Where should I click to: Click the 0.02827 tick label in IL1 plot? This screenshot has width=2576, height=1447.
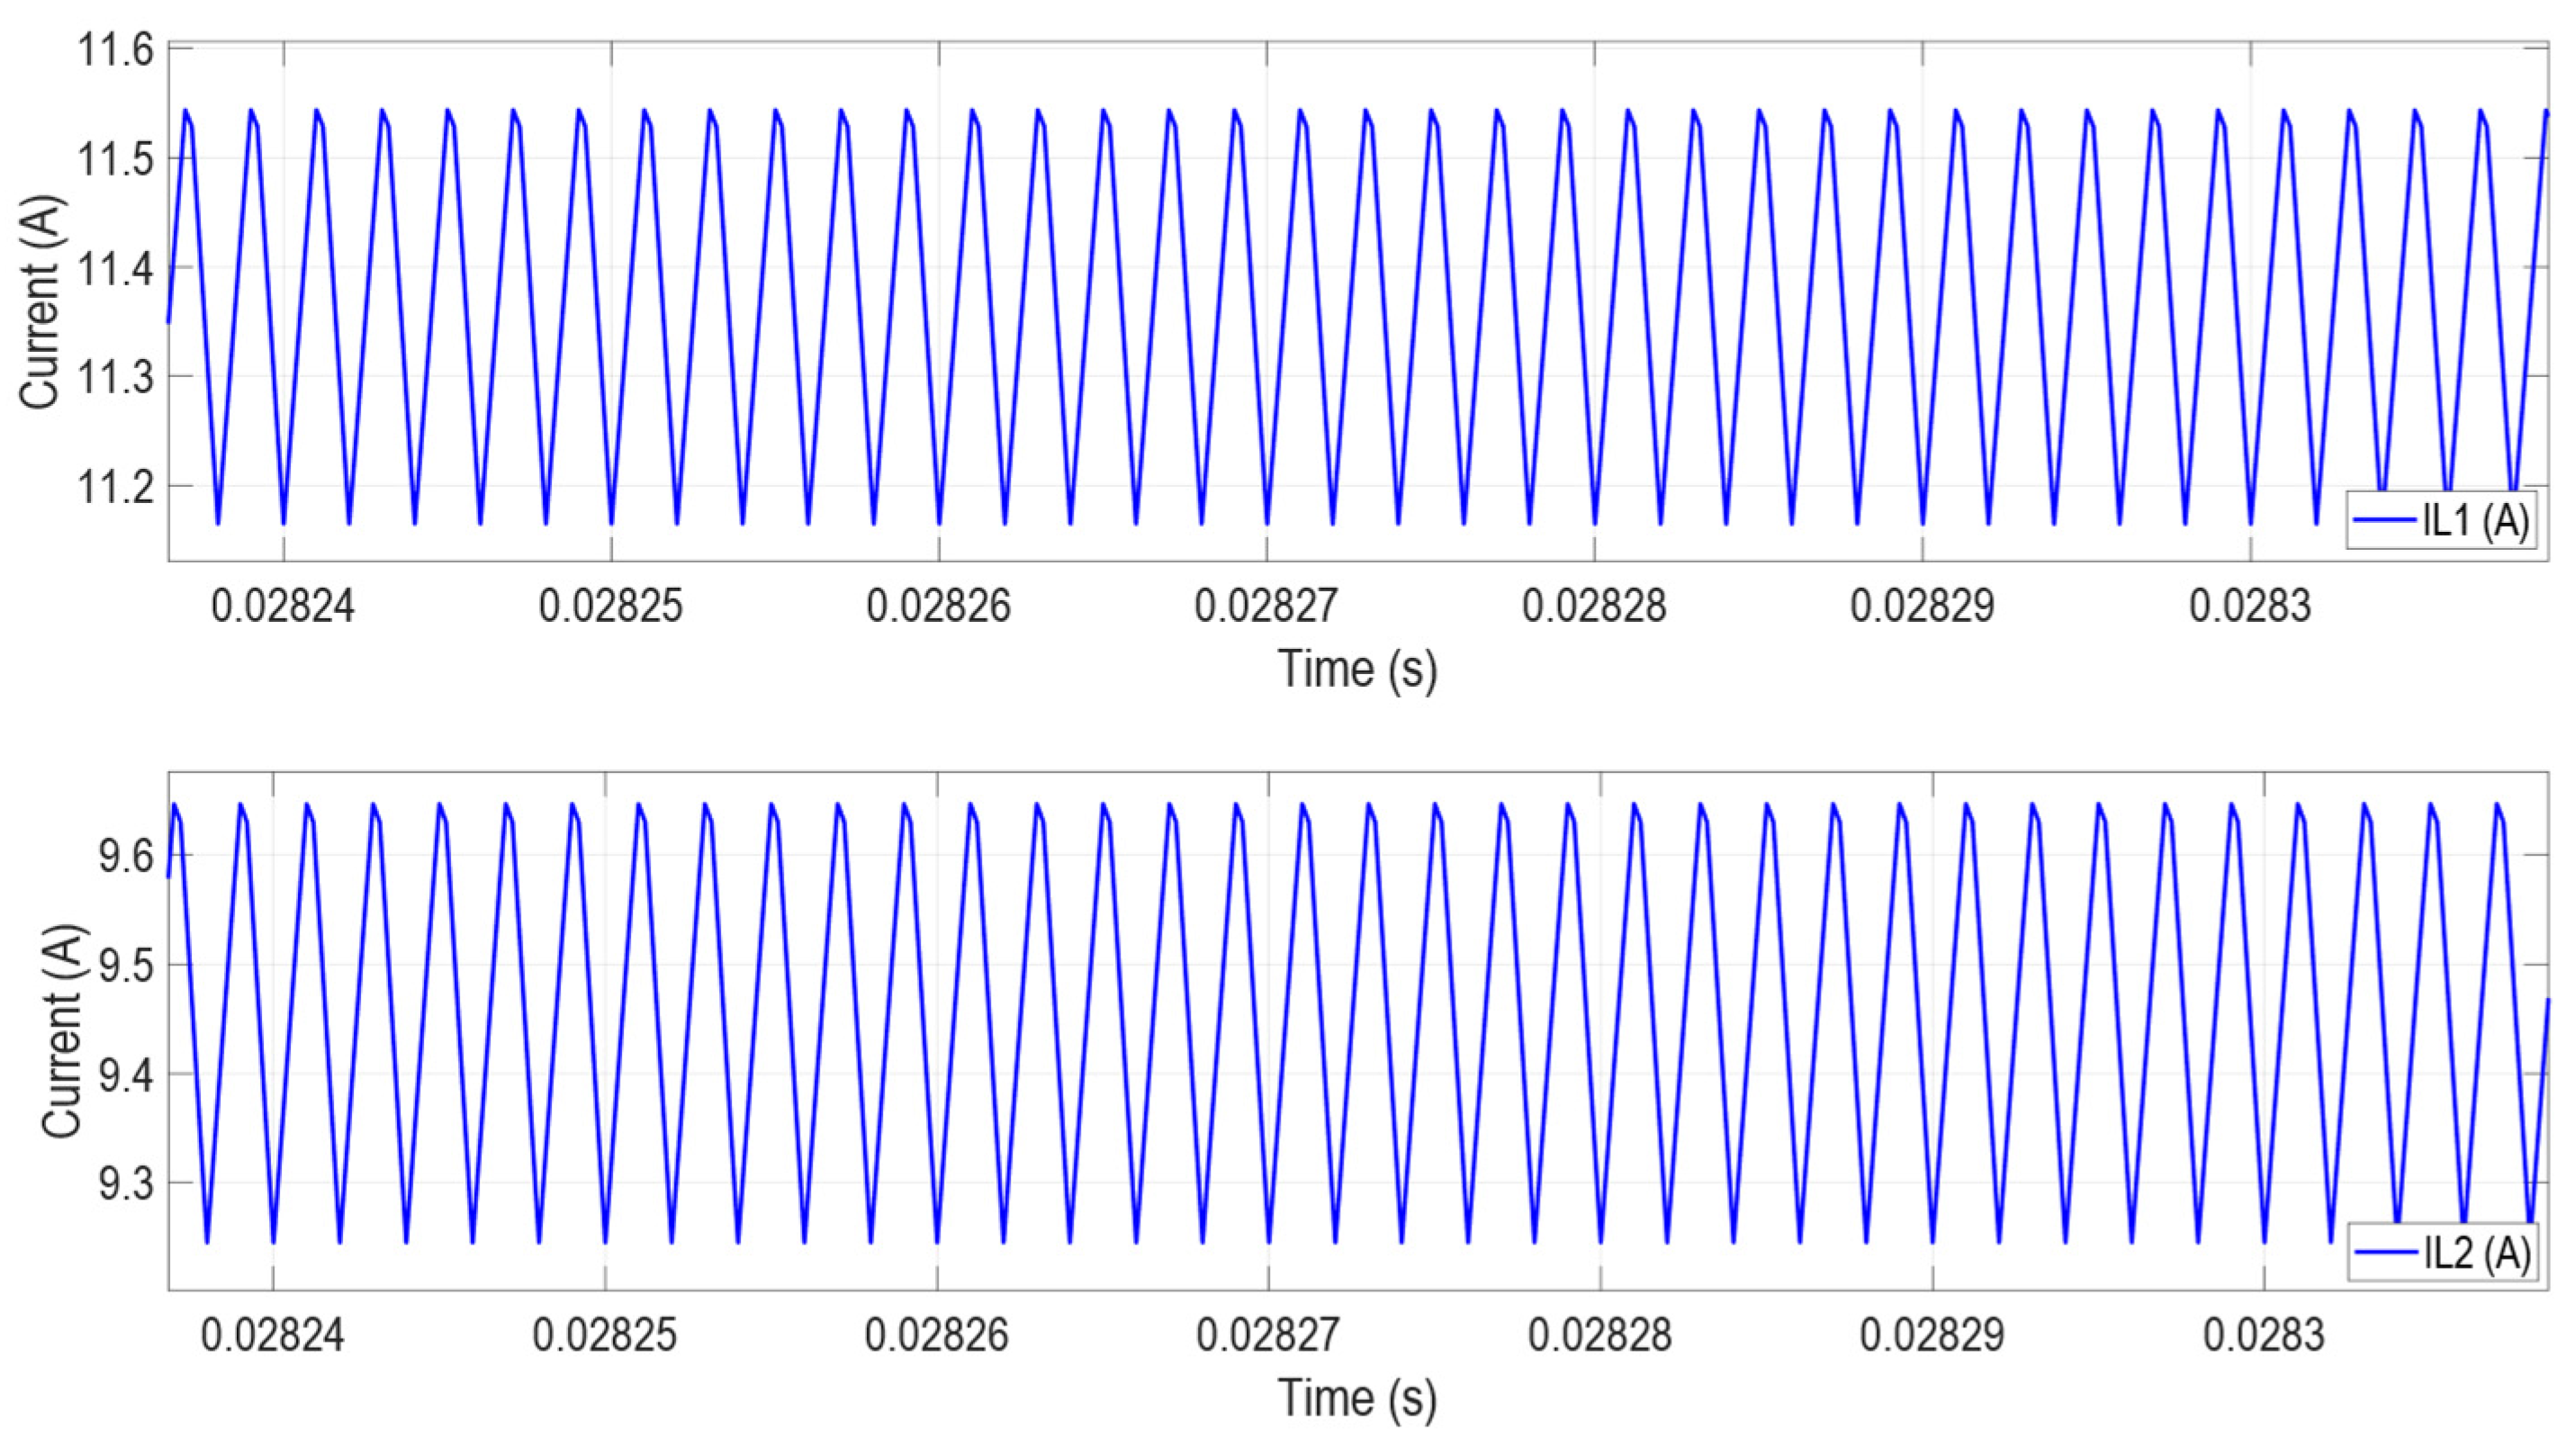click(x=1266, y=606)
